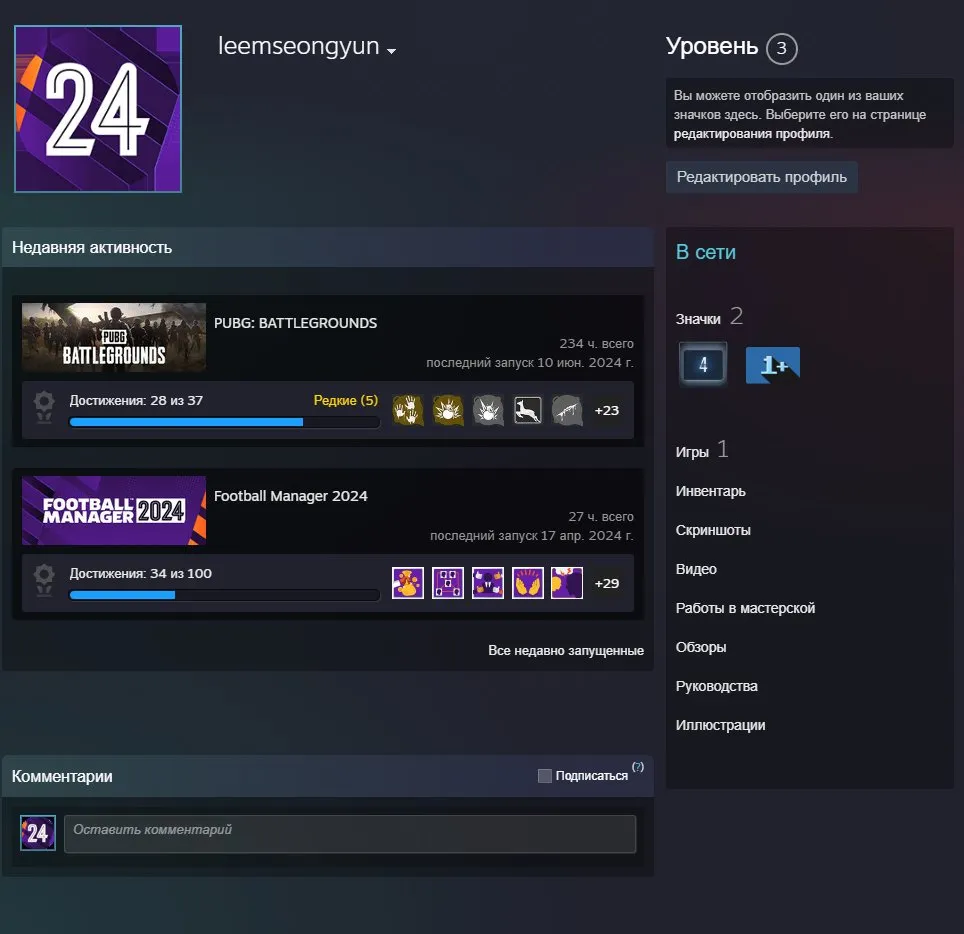Click the small avatar beside comment box
Screen dimensions: 964x934
click(x=38, y=833)
